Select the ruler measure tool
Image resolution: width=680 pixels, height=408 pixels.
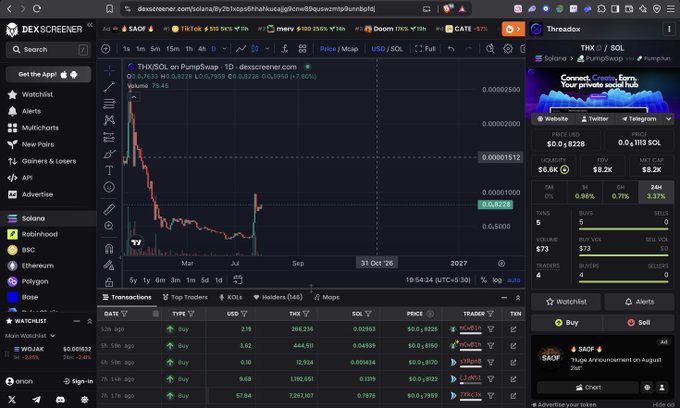coord(109,209)
